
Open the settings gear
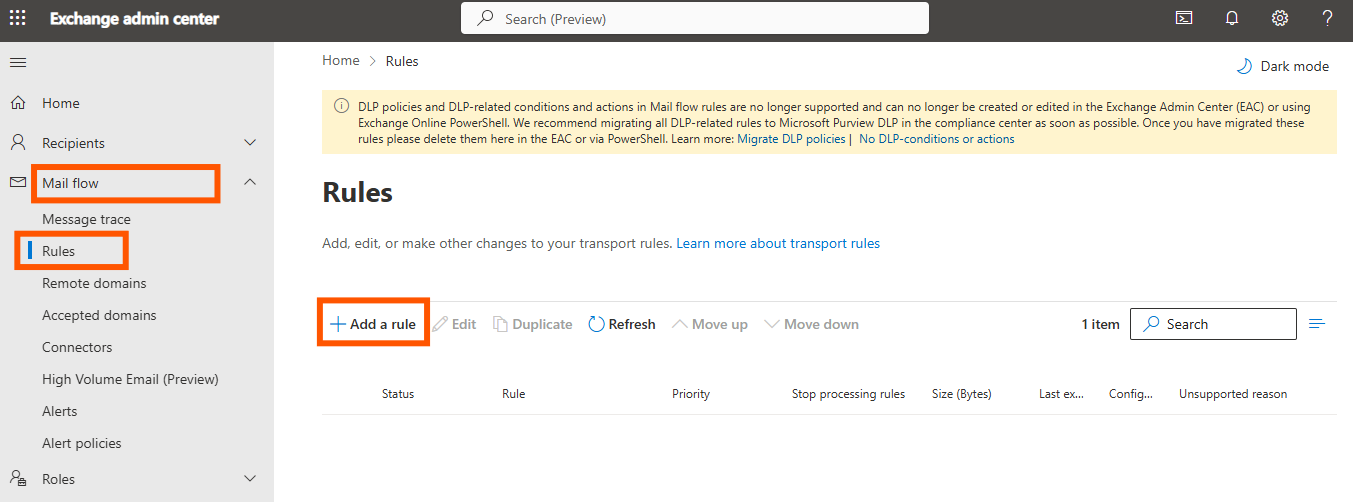click(1280, 18)
